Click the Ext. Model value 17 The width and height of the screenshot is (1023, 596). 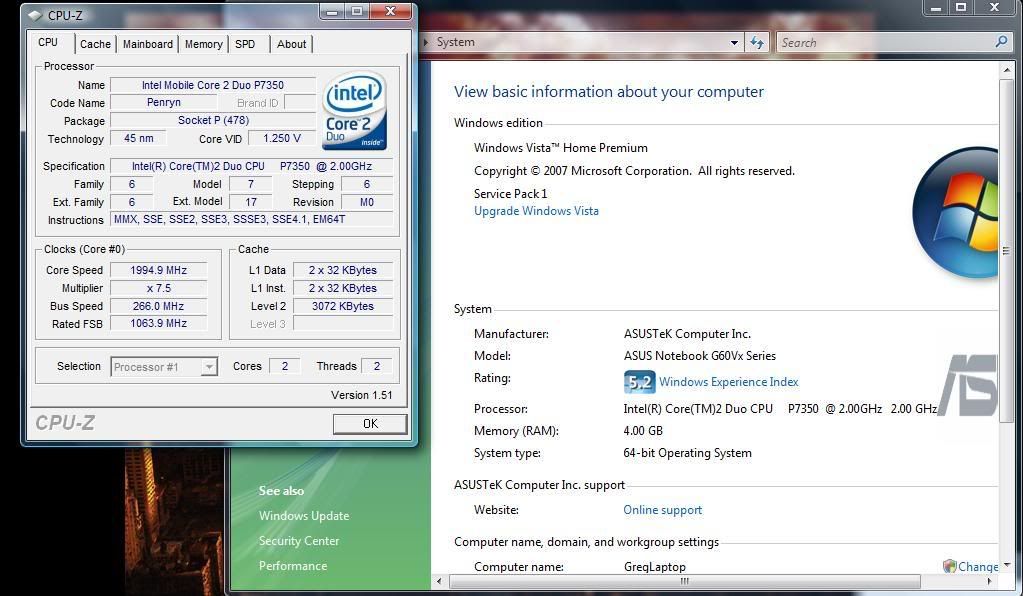click(x=251, y=202)
